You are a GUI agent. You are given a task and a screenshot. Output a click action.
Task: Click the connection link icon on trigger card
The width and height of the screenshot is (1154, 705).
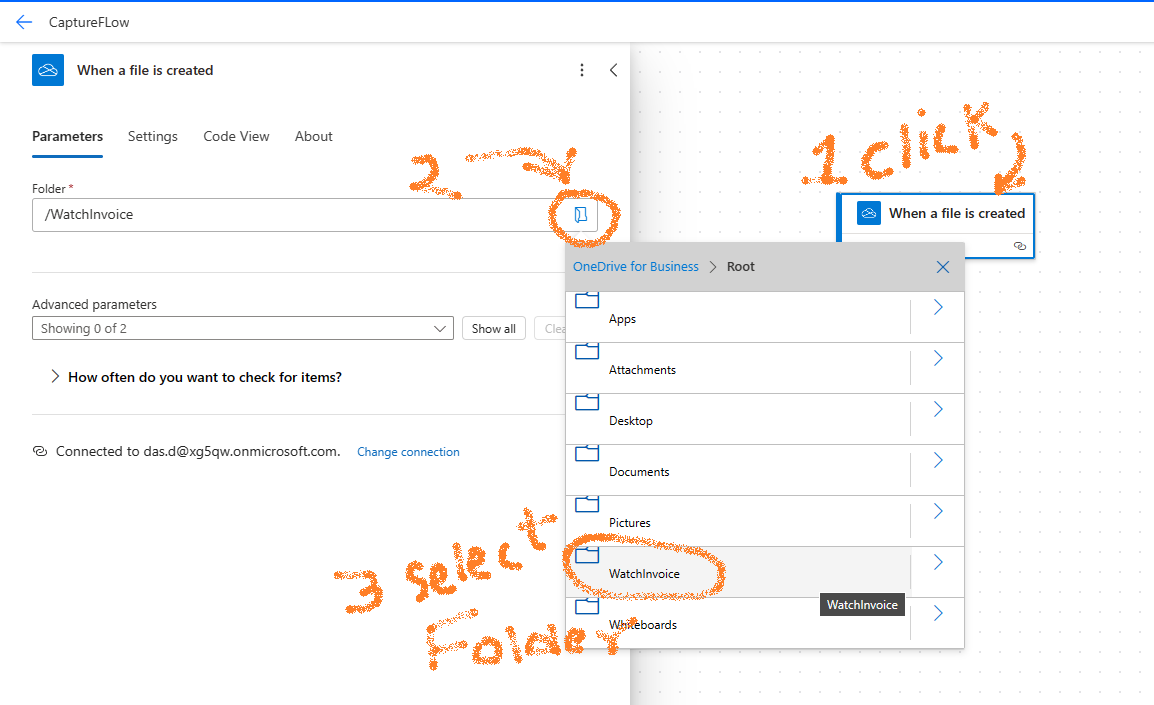click(1019, 246)
